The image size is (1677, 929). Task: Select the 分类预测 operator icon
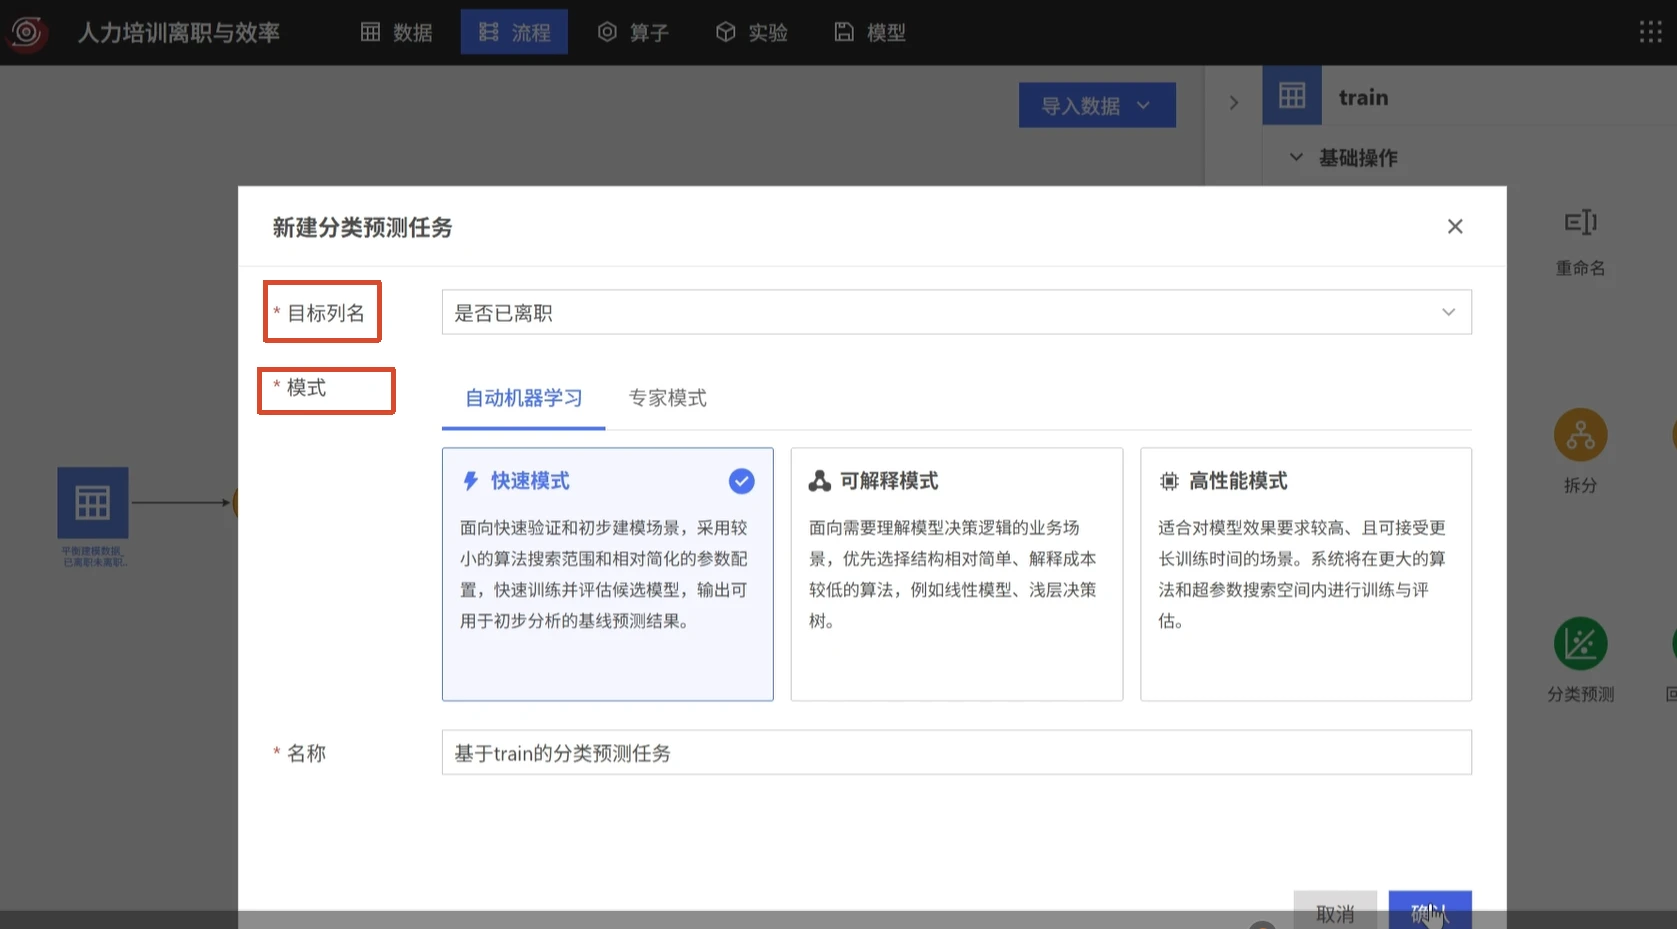[x=1580, y=644]
